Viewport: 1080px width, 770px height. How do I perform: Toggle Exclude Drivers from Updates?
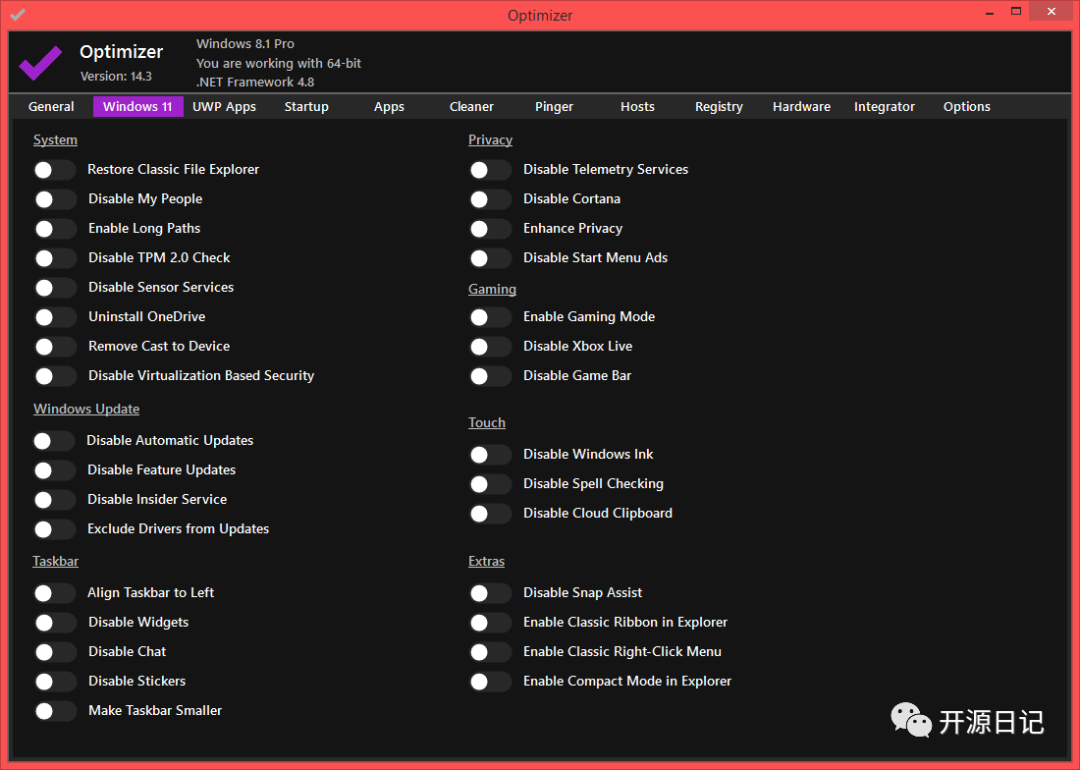point(55,529)
